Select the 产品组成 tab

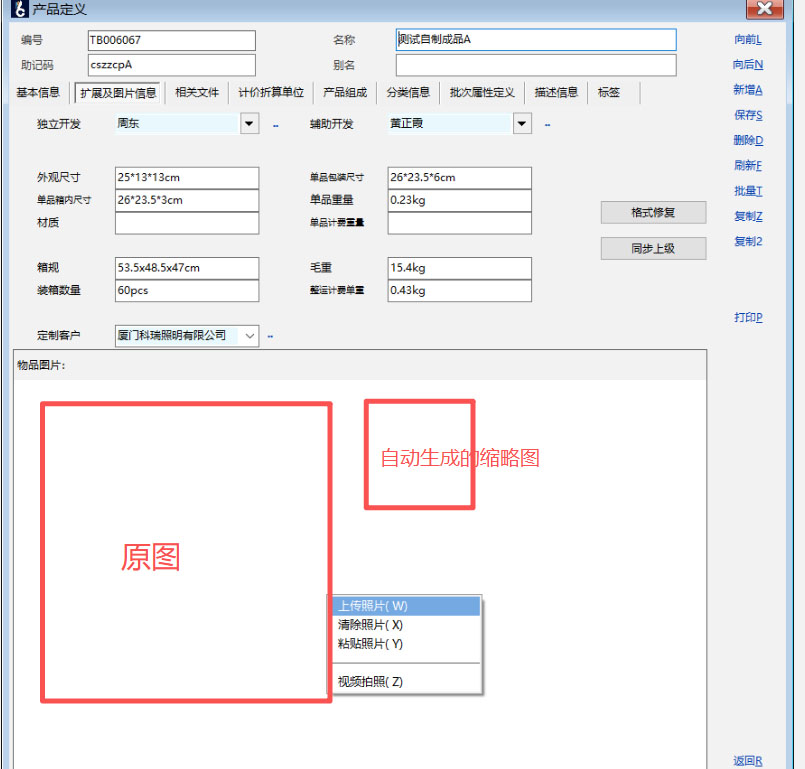tap(344, 93)
